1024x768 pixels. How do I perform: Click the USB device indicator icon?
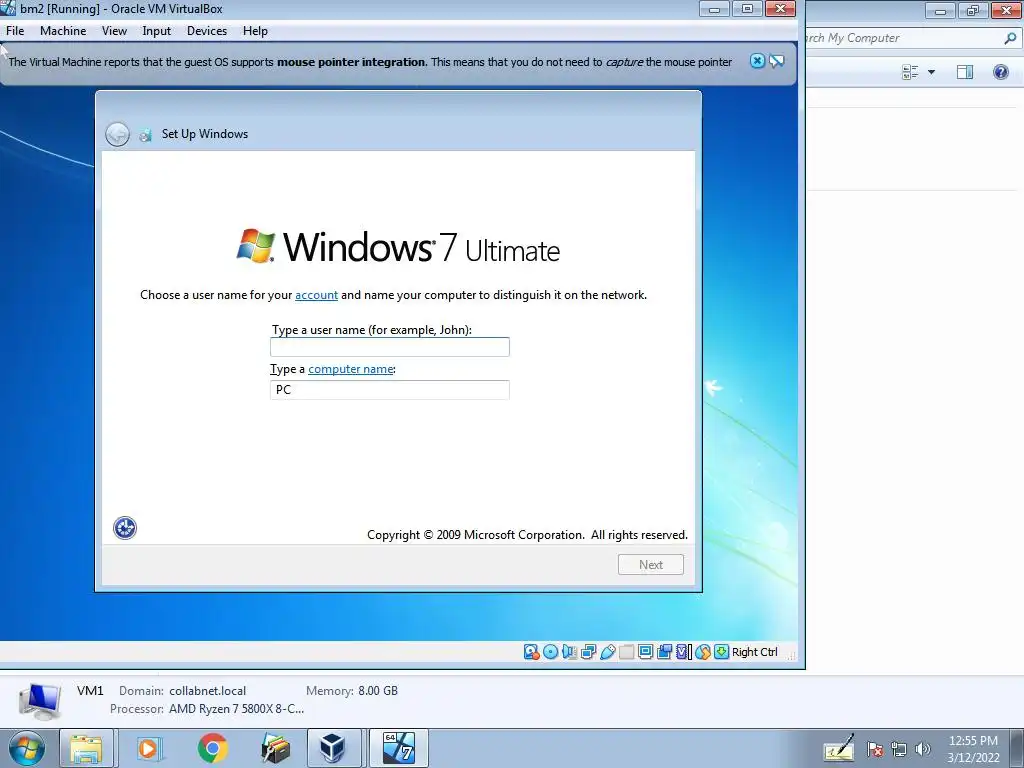coord(607,652)
